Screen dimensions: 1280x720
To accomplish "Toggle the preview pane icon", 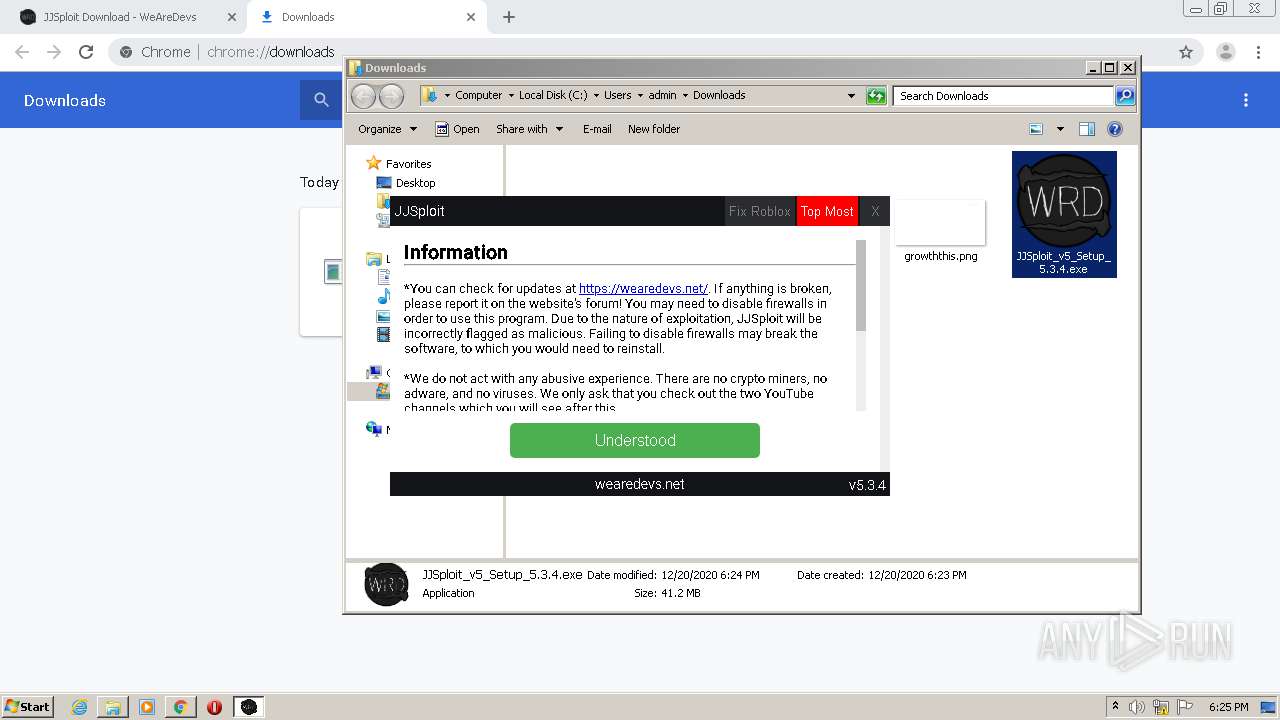I will [1087, 129].
